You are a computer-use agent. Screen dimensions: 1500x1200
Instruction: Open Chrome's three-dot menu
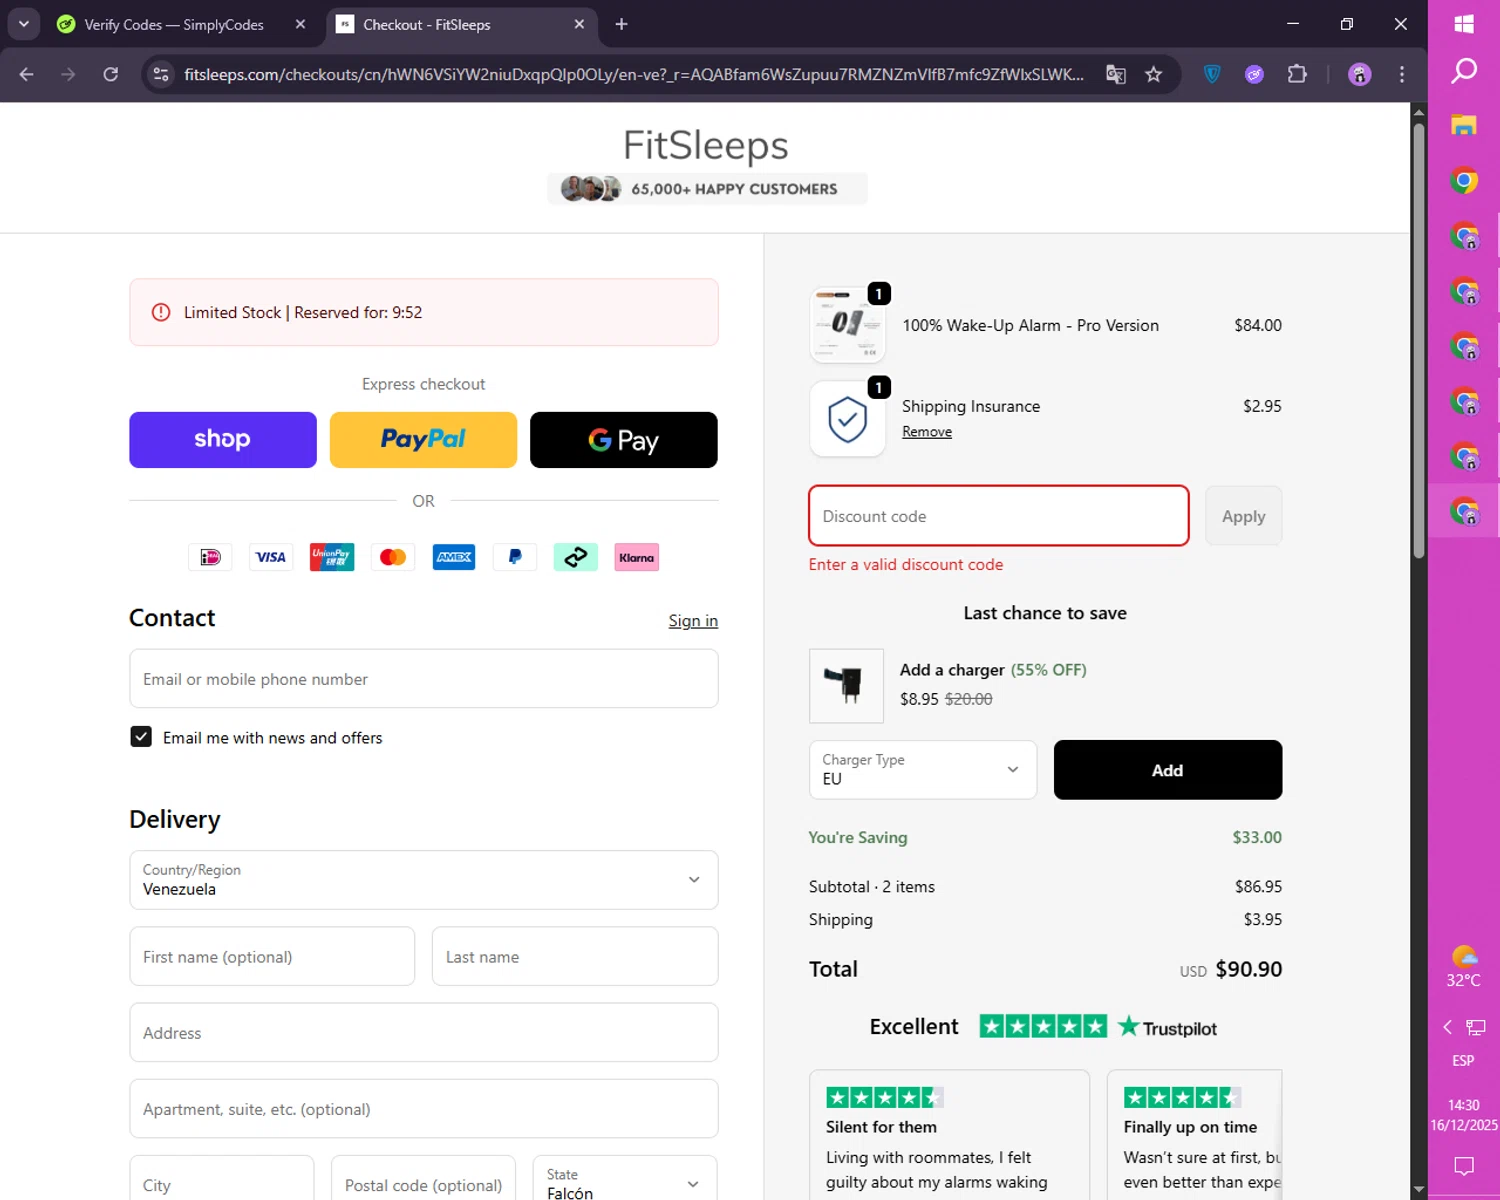click(1402, 74)
